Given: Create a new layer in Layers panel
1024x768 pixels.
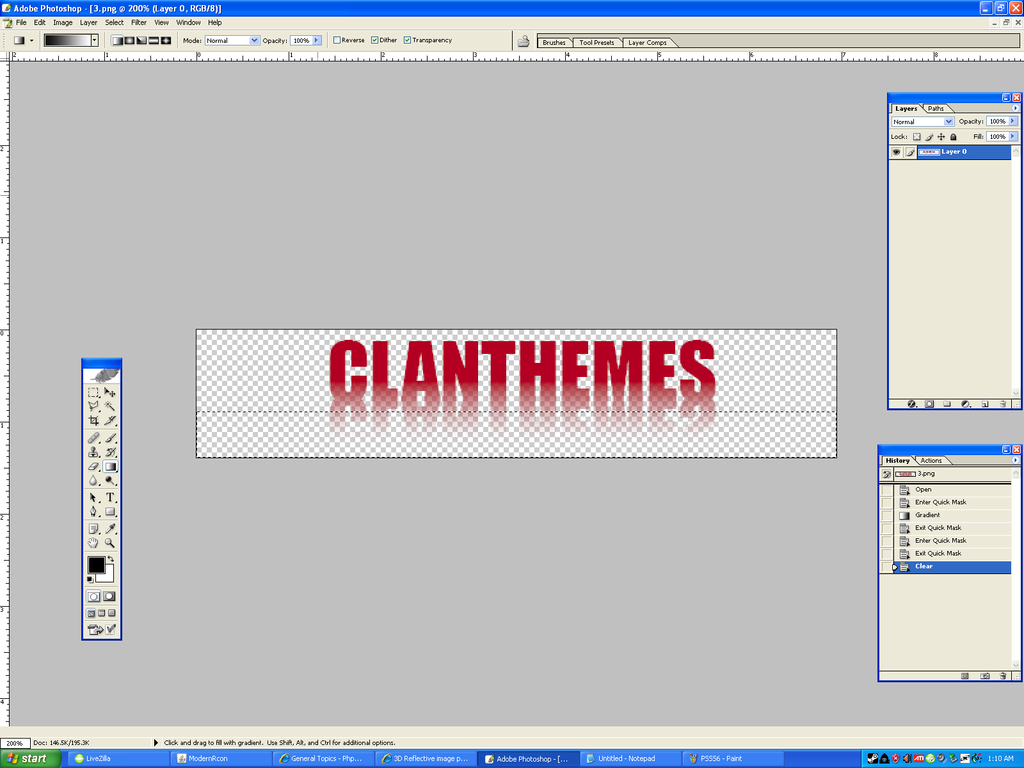Looking at the screenshot, I should coord(985,404).
